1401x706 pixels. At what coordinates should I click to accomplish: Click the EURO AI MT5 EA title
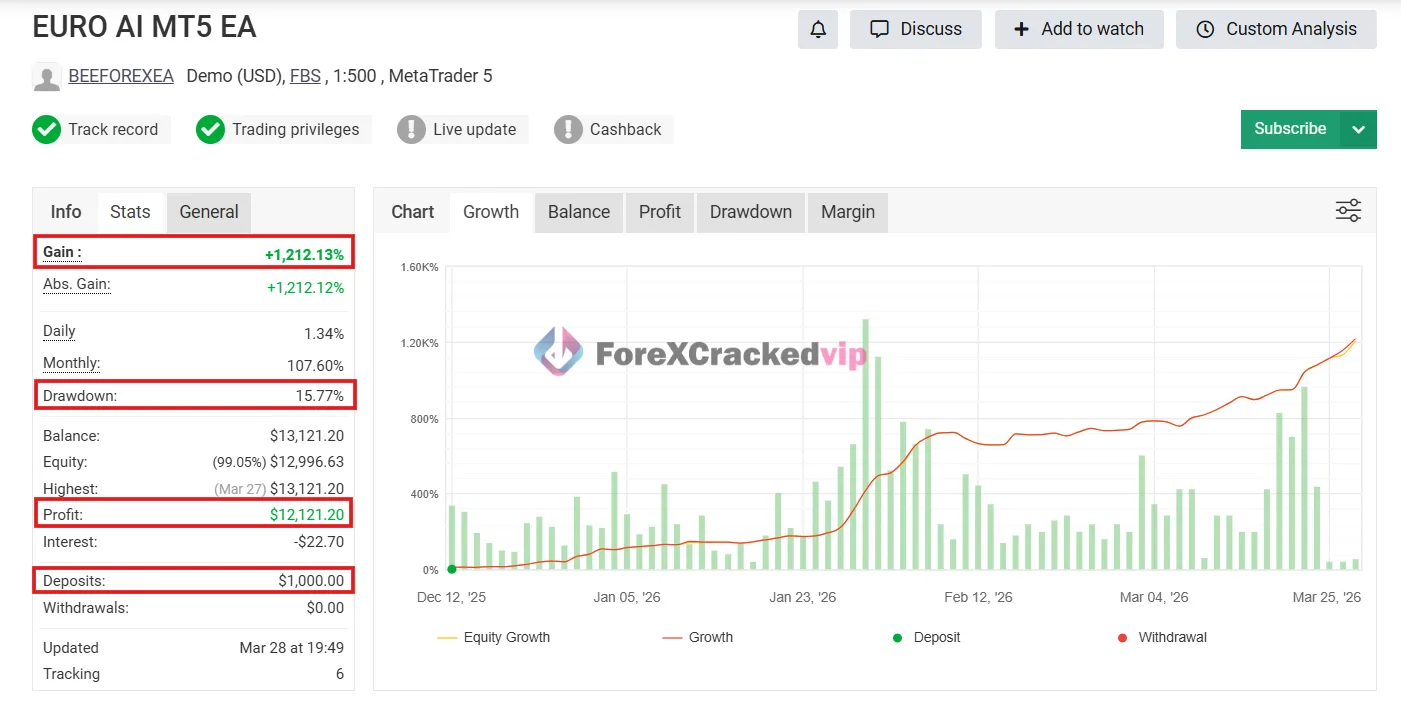click(145, 27)
